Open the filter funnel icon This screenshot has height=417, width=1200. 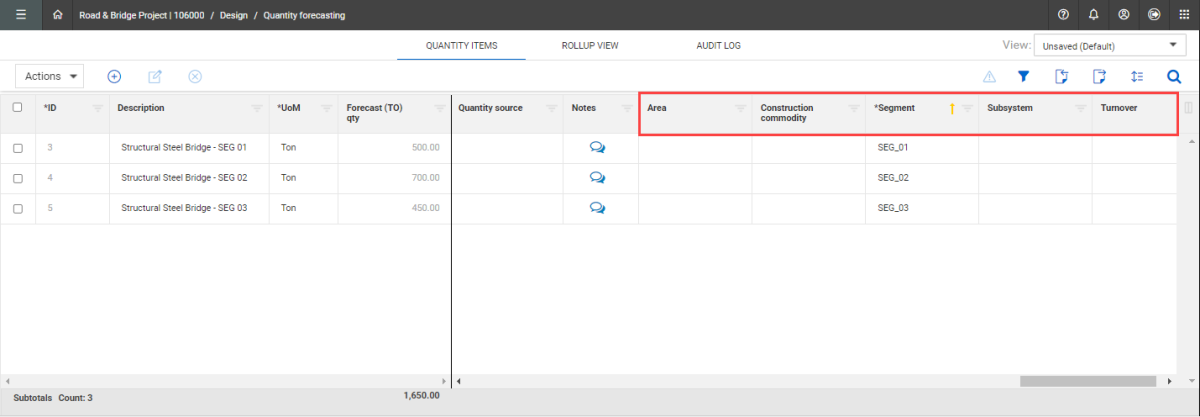[1024, 76]
